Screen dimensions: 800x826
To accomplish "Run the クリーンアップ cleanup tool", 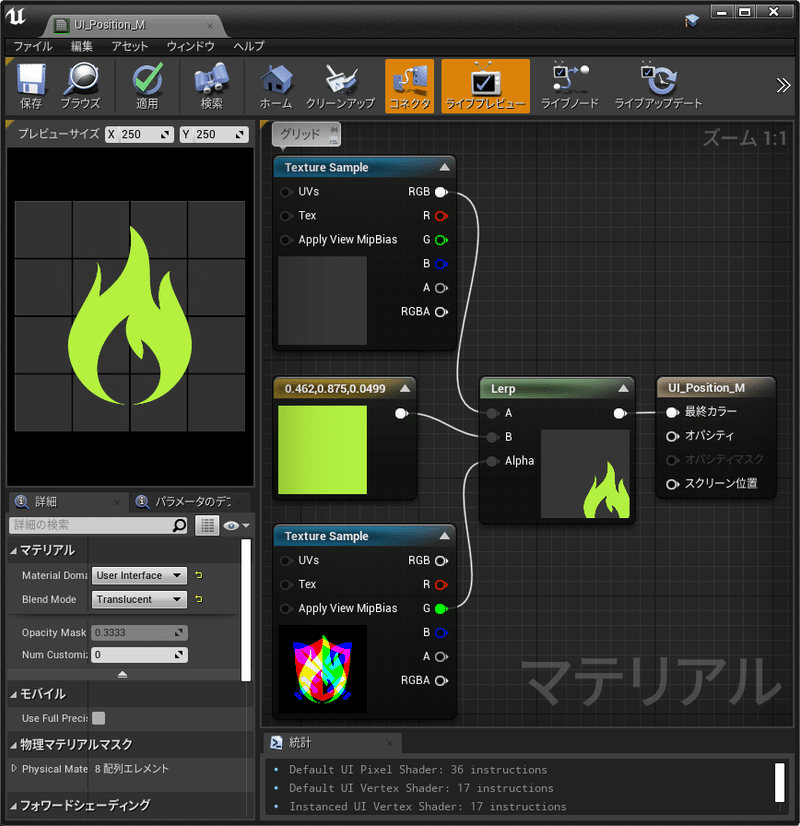I will point(340,85).
